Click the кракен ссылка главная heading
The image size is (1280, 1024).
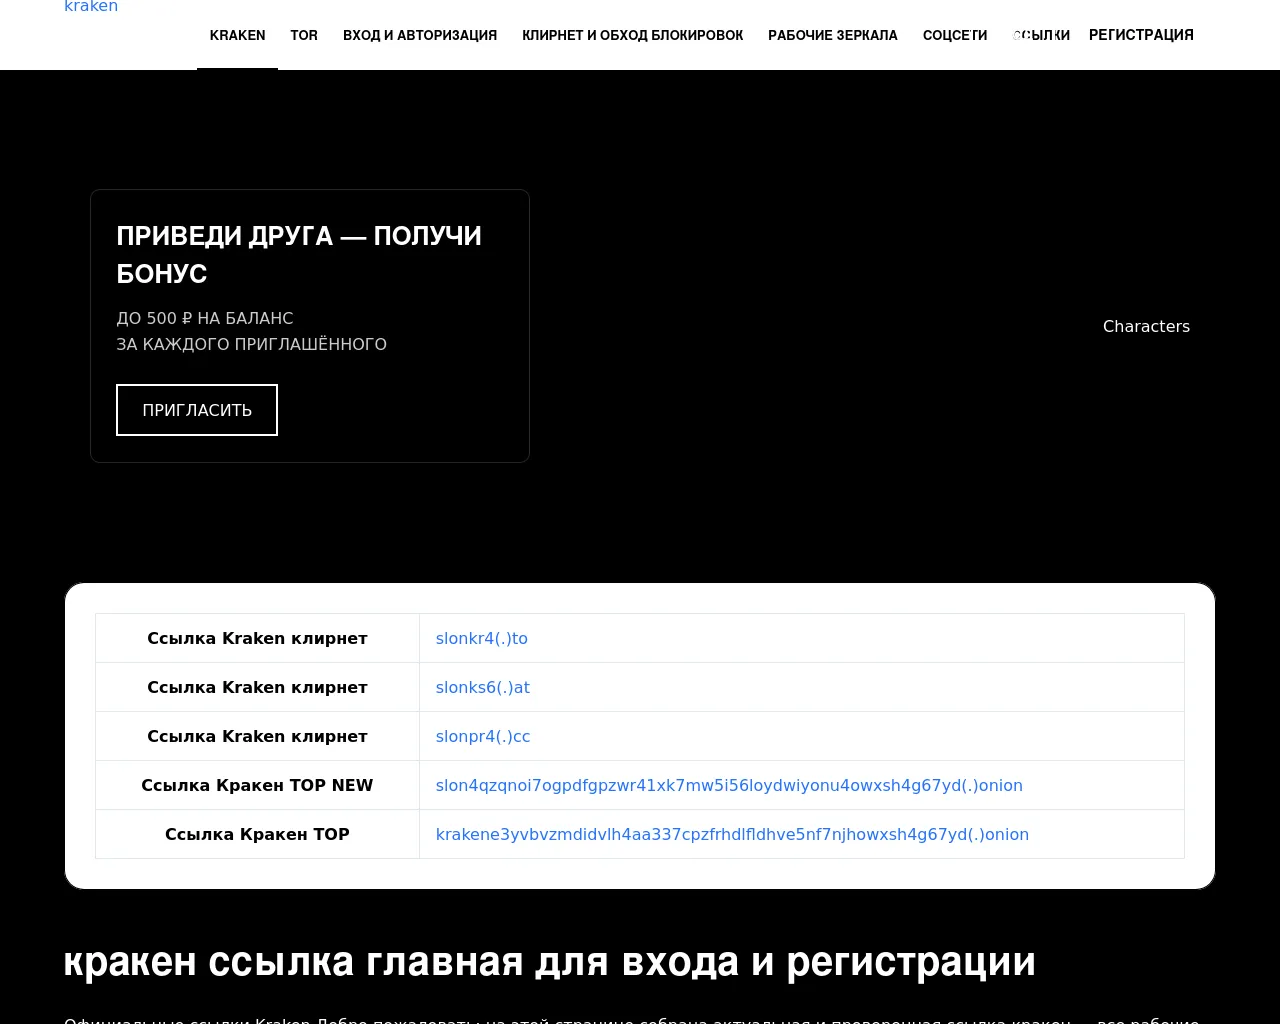[550, 962]
